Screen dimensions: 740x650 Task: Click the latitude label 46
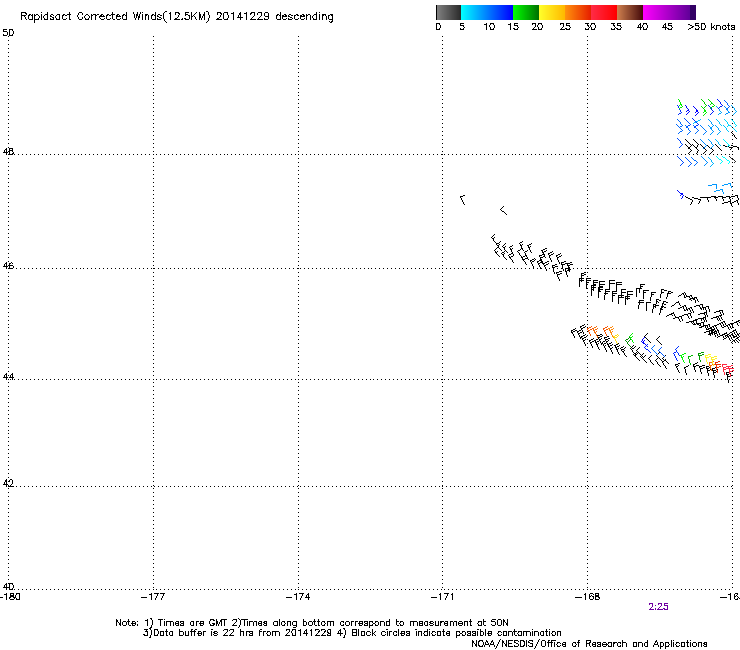(8, 266)
